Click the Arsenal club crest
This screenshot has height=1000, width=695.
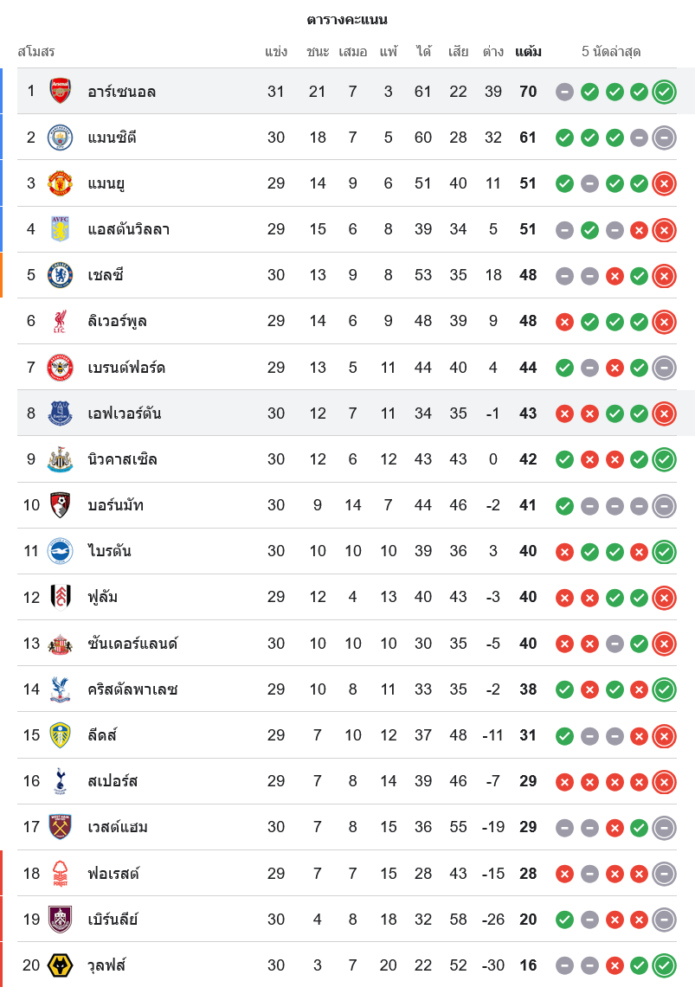[61, 91]
